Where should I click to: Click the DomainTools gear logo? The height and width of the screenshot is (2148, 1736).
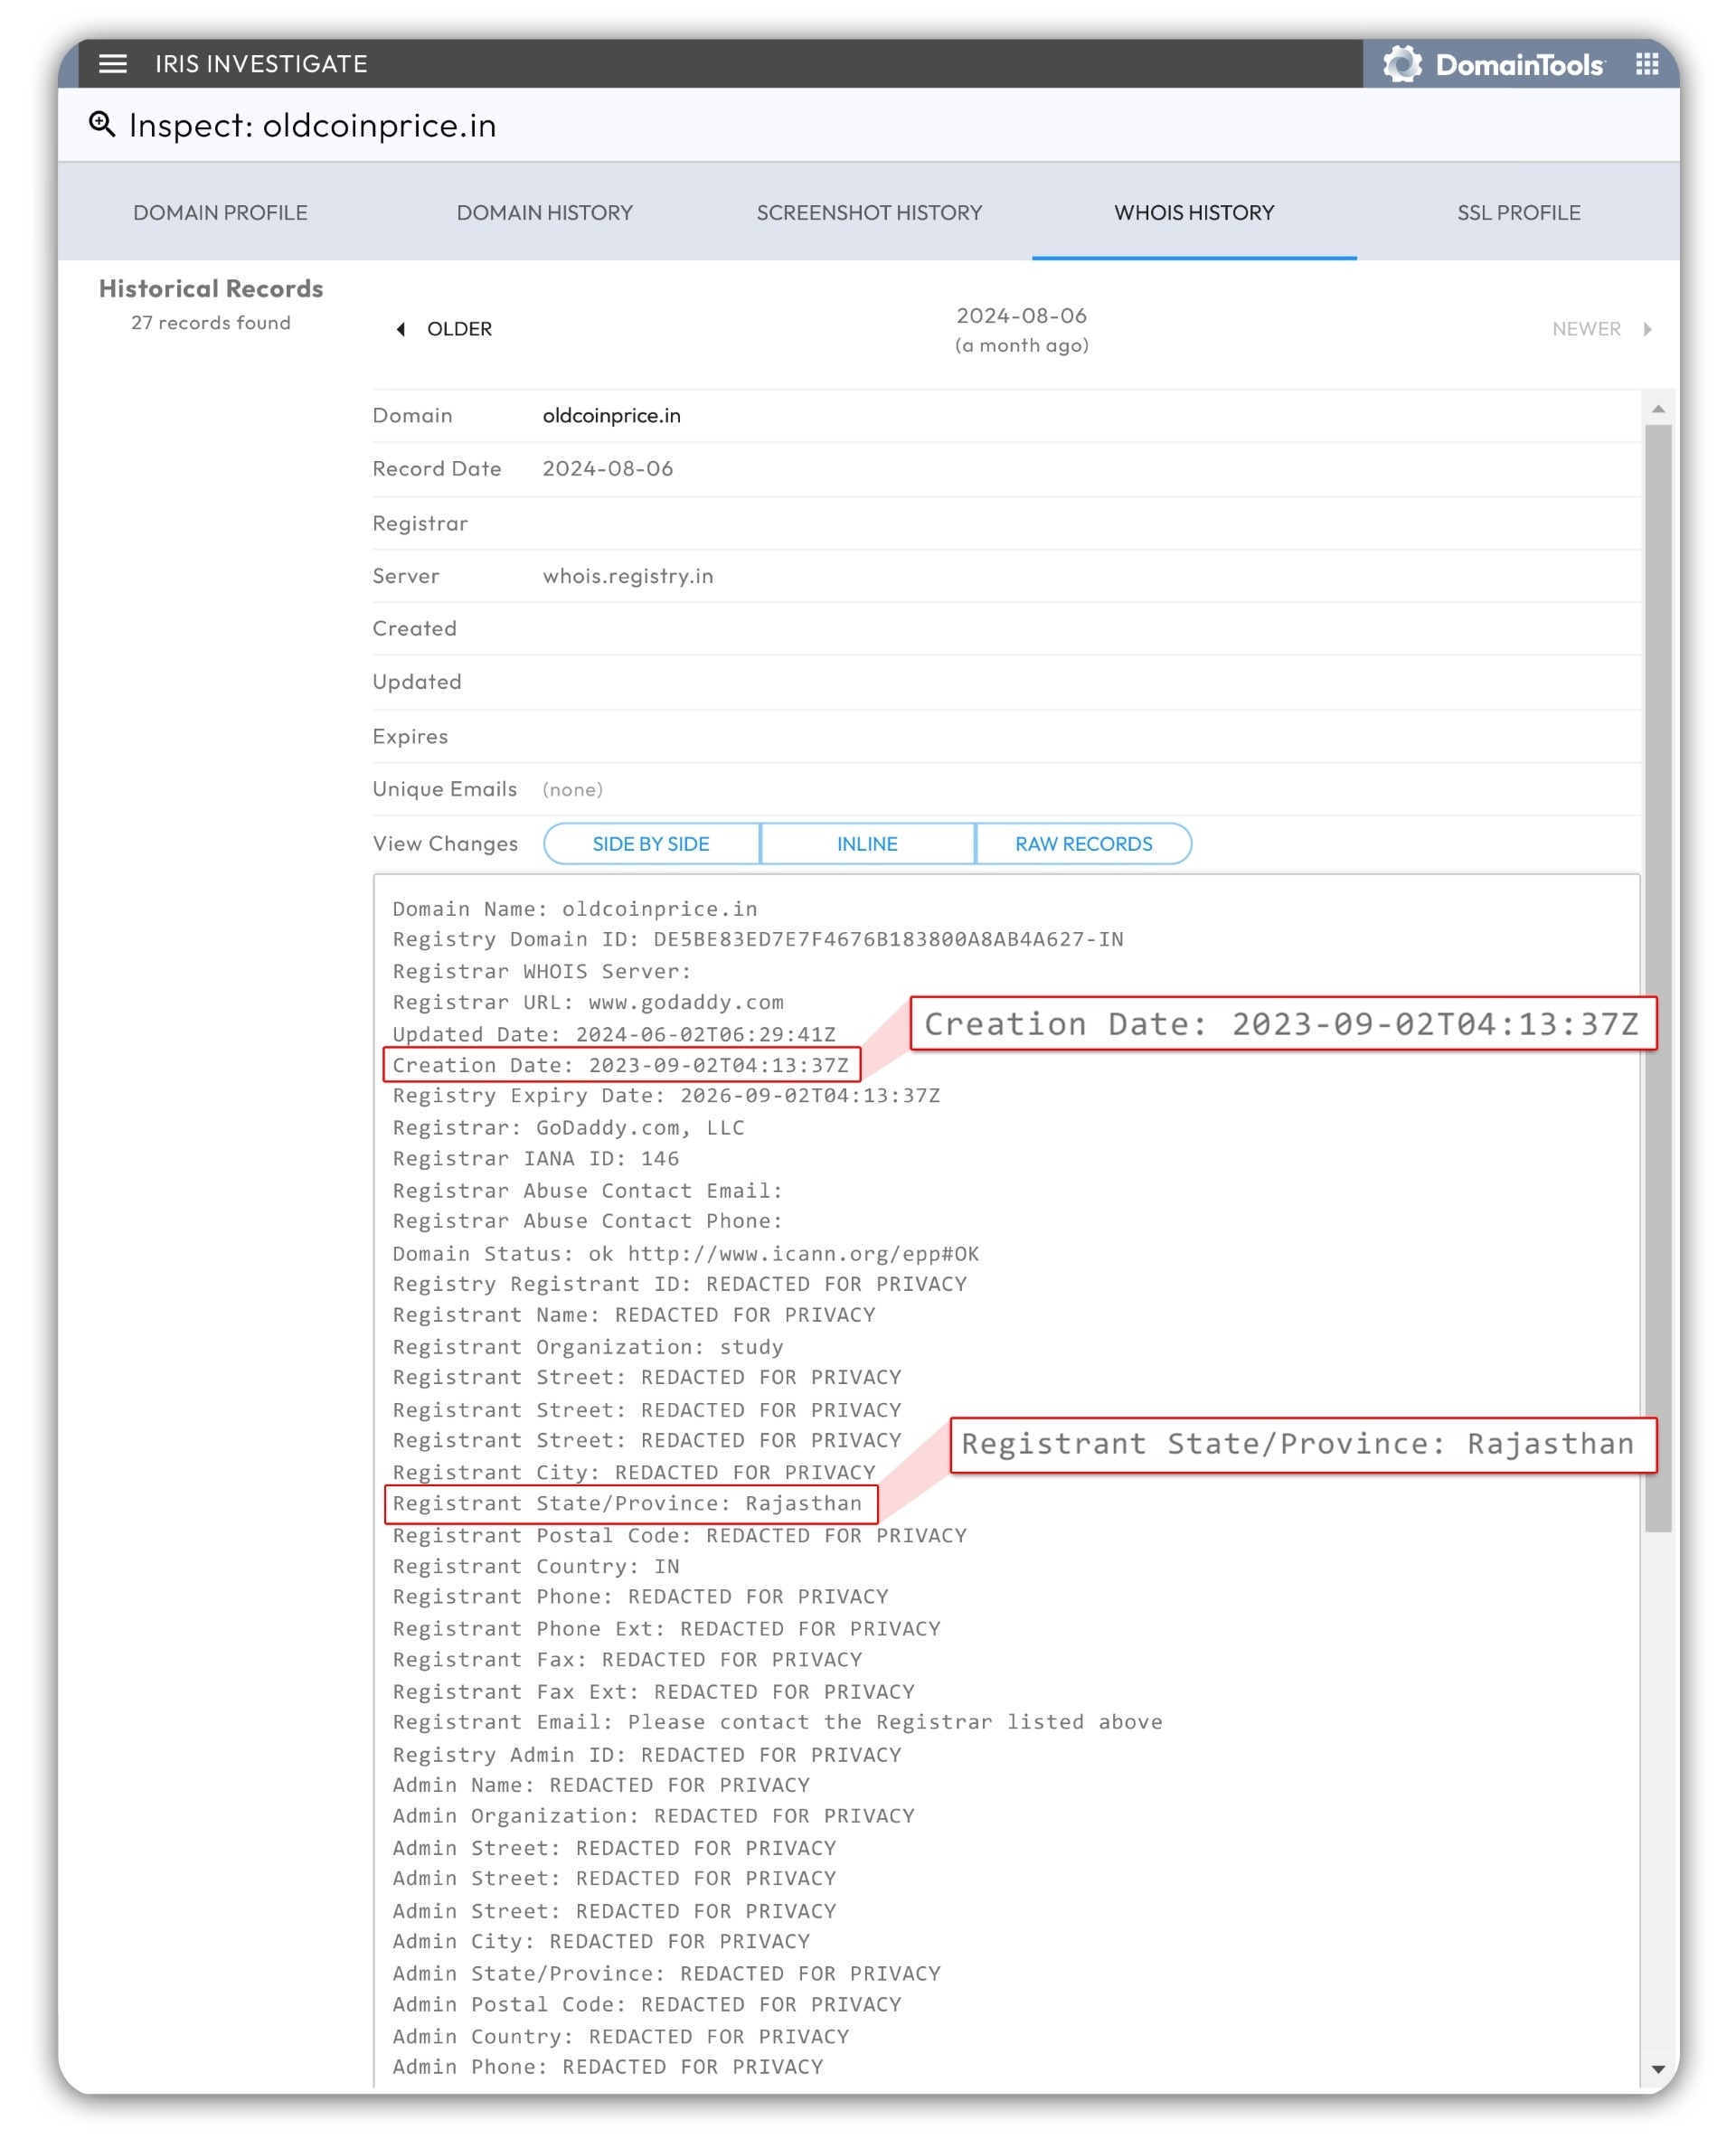point(1402,64)
